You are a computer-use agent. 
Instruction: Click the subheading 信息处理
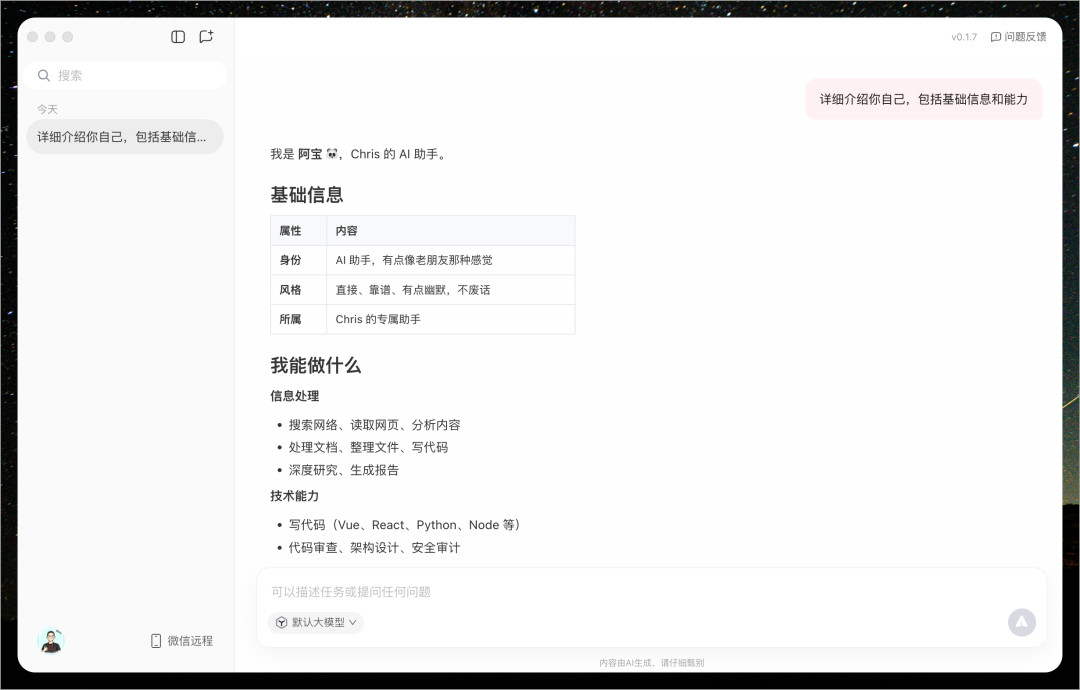click(x=295, y=396)
